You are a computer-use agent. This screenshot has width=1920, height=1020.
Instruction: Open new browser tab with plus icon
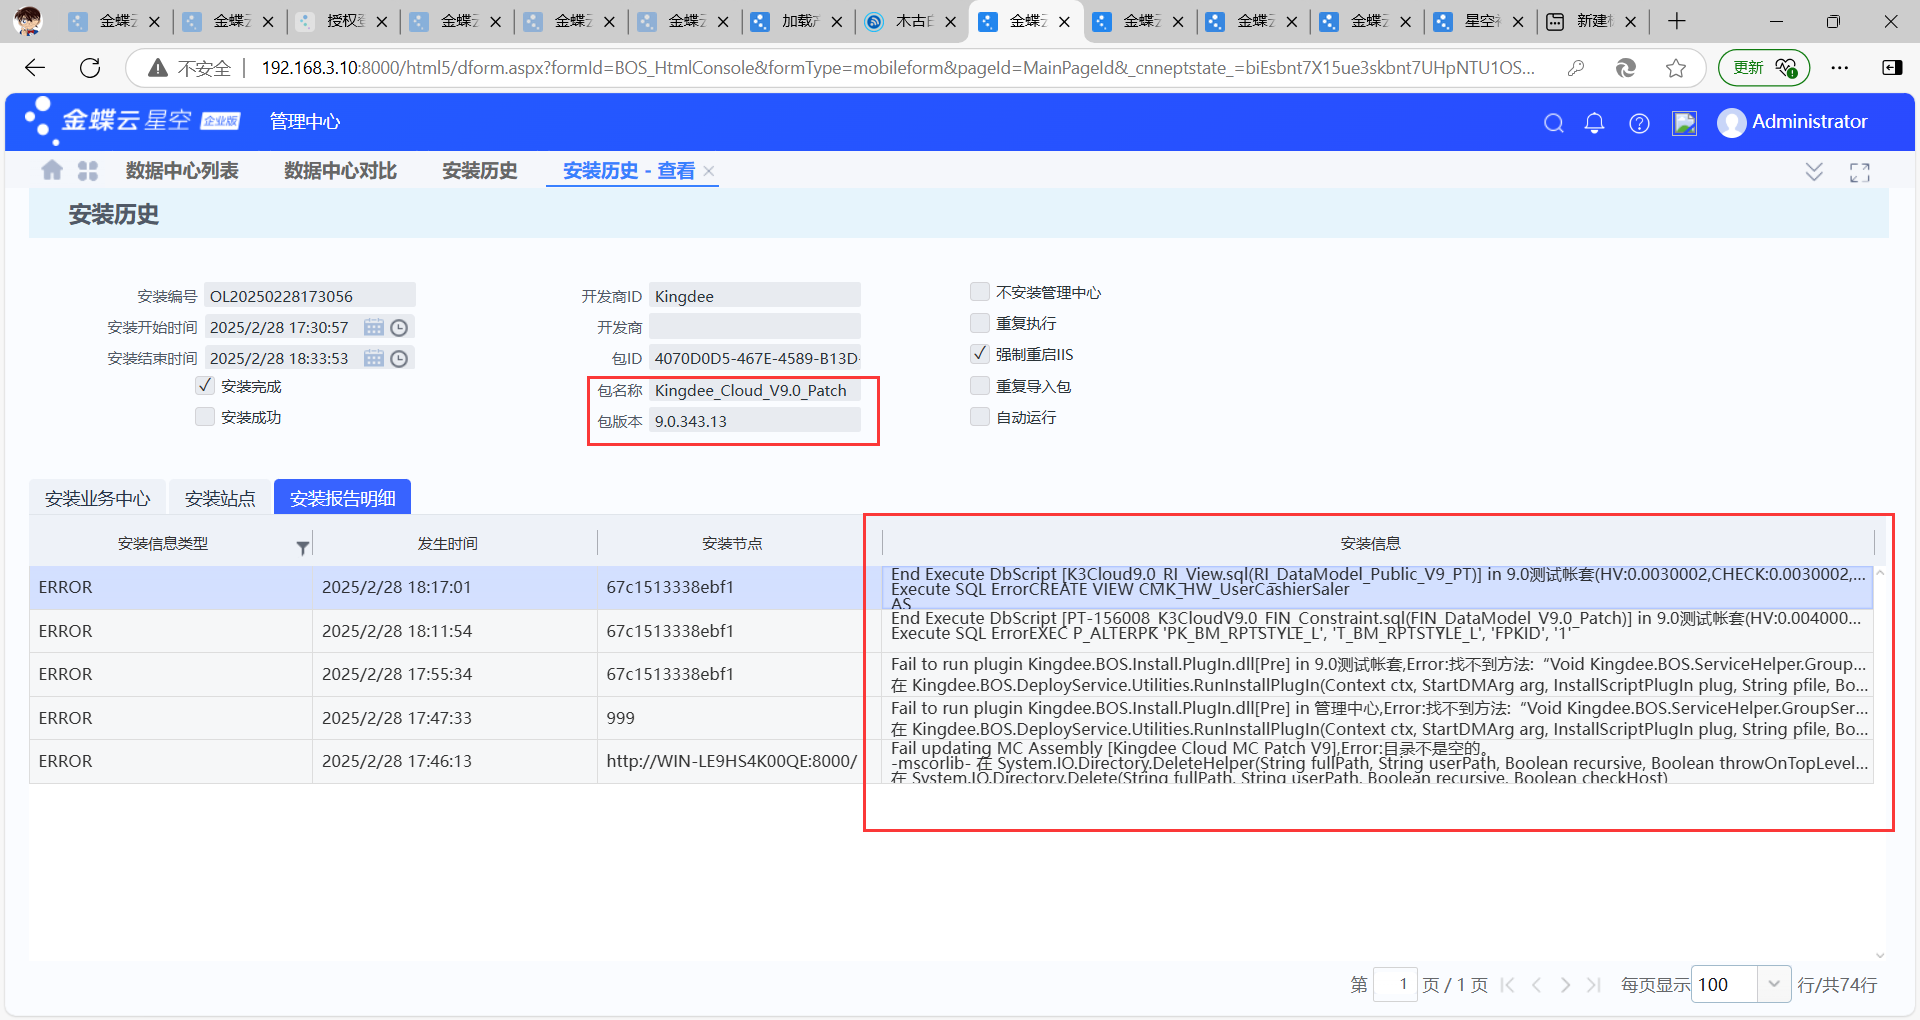tap(1677, 21)
